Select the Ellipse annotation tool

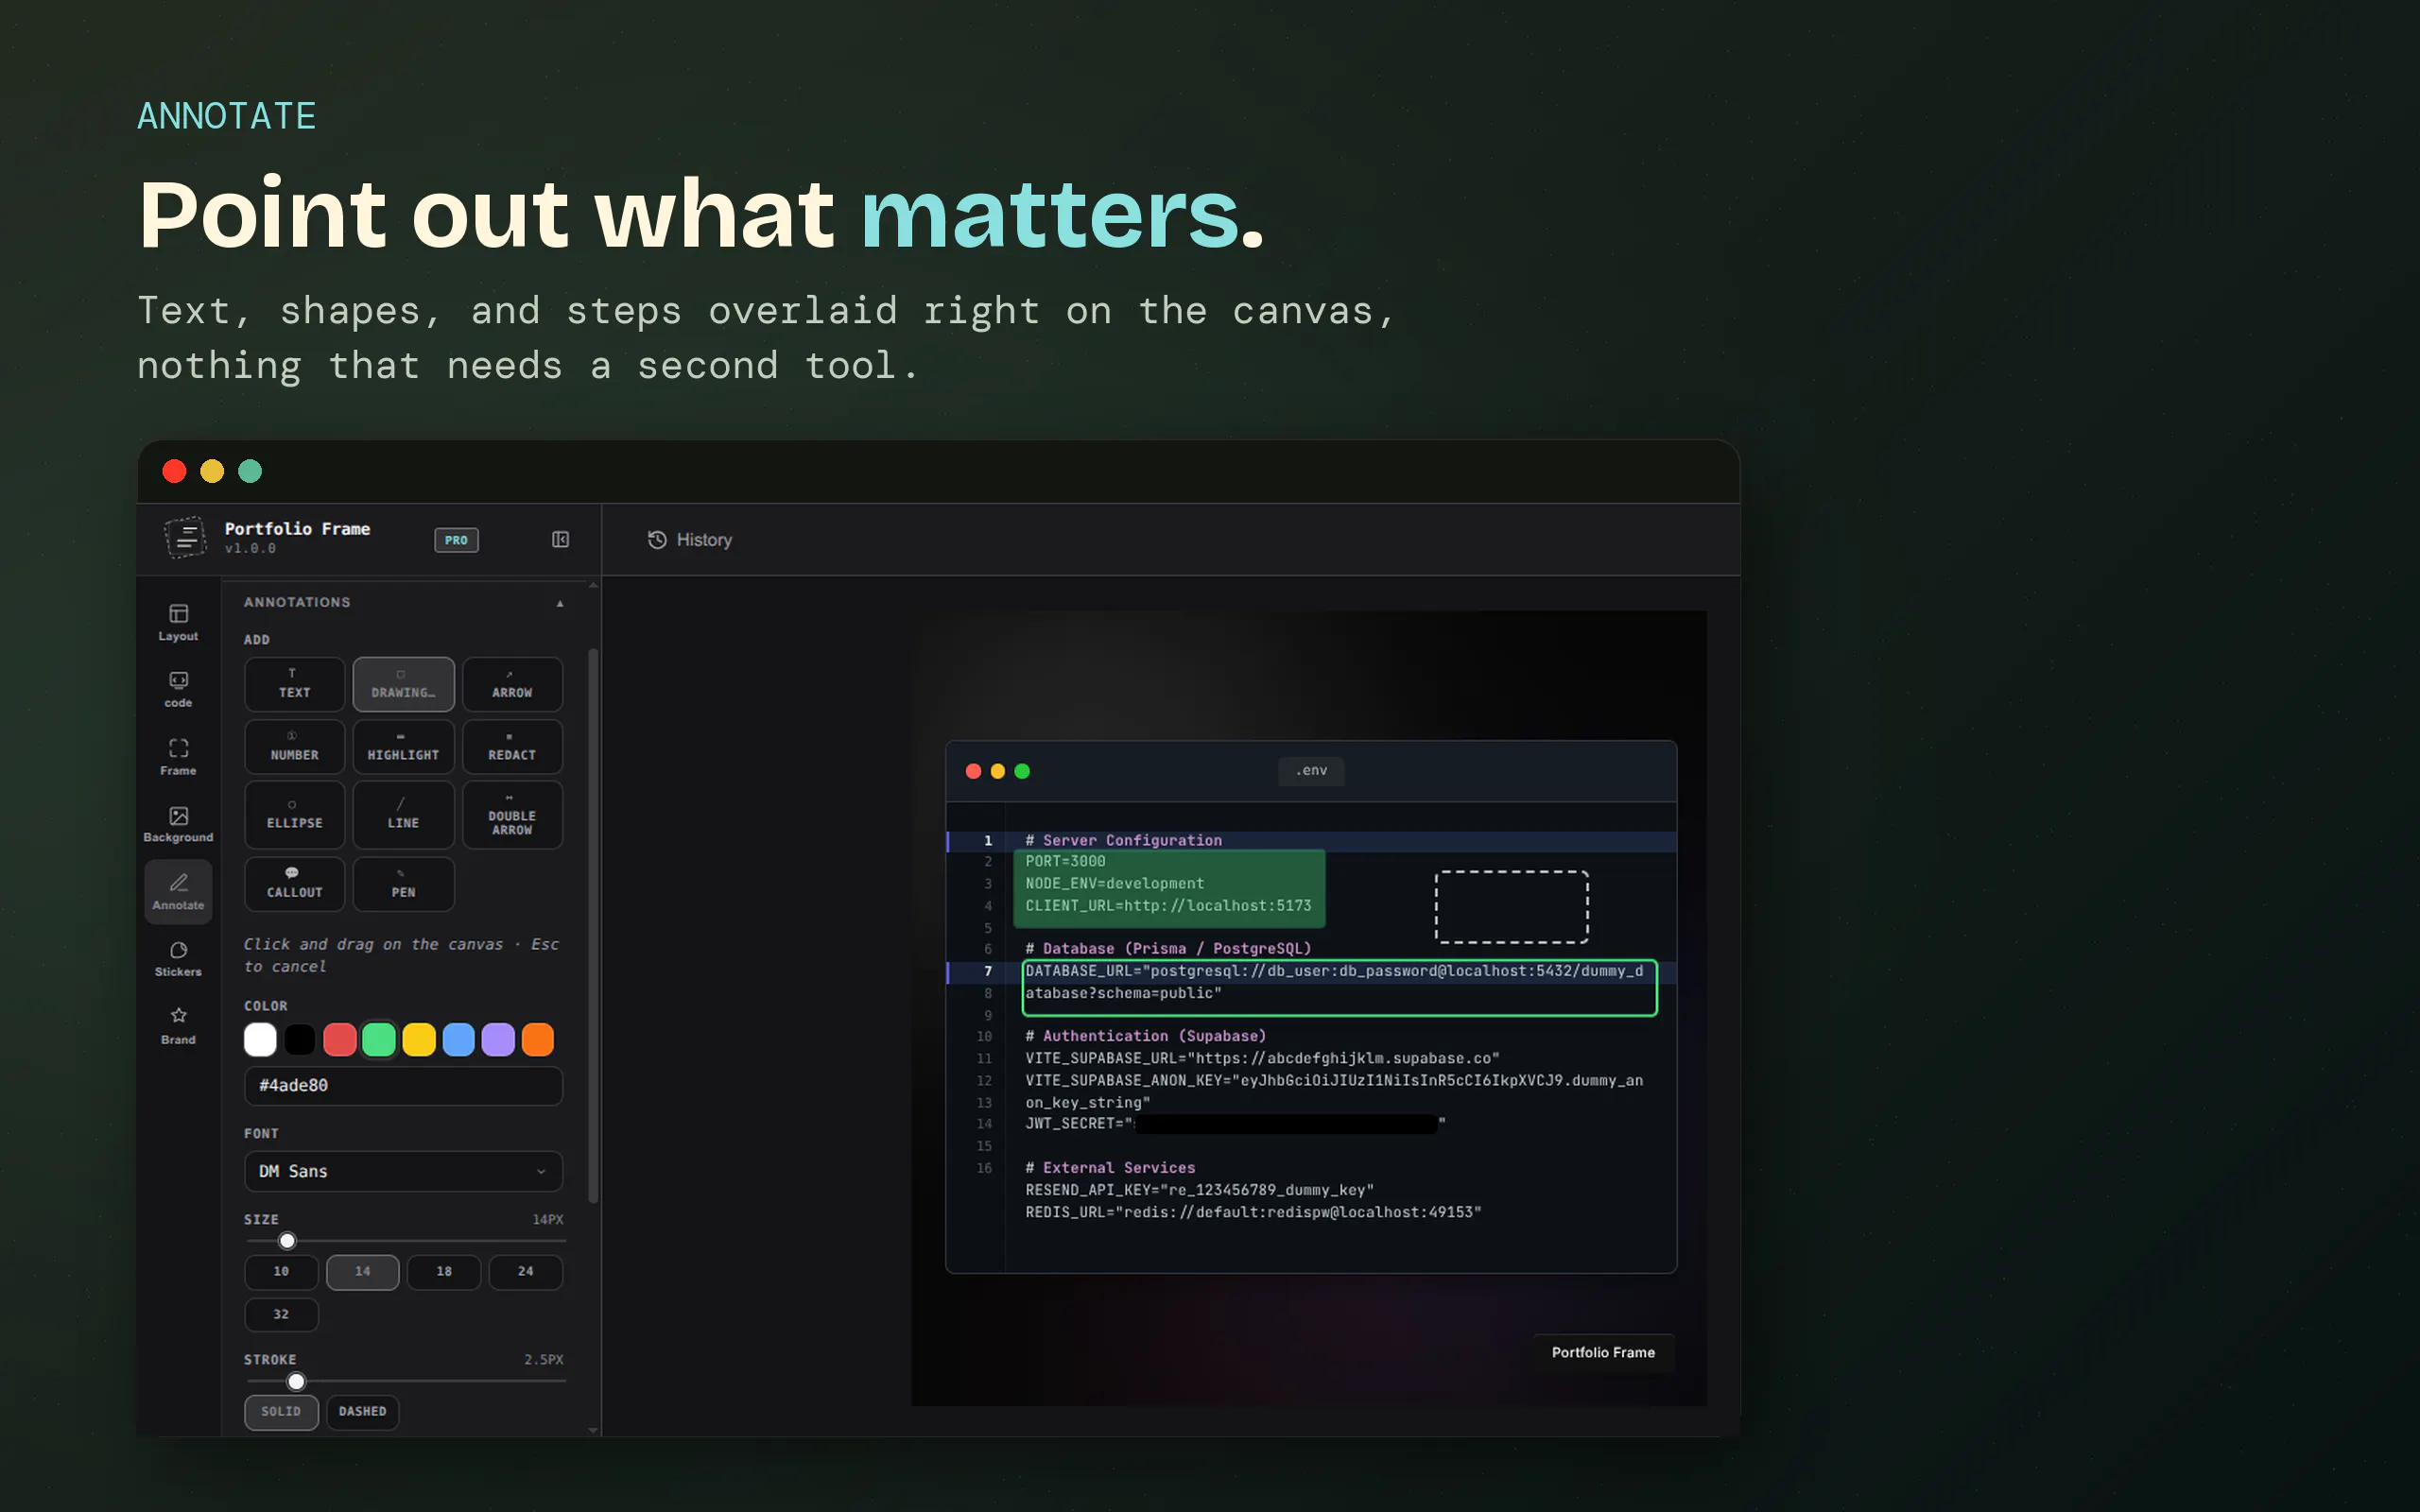point(294,815)
